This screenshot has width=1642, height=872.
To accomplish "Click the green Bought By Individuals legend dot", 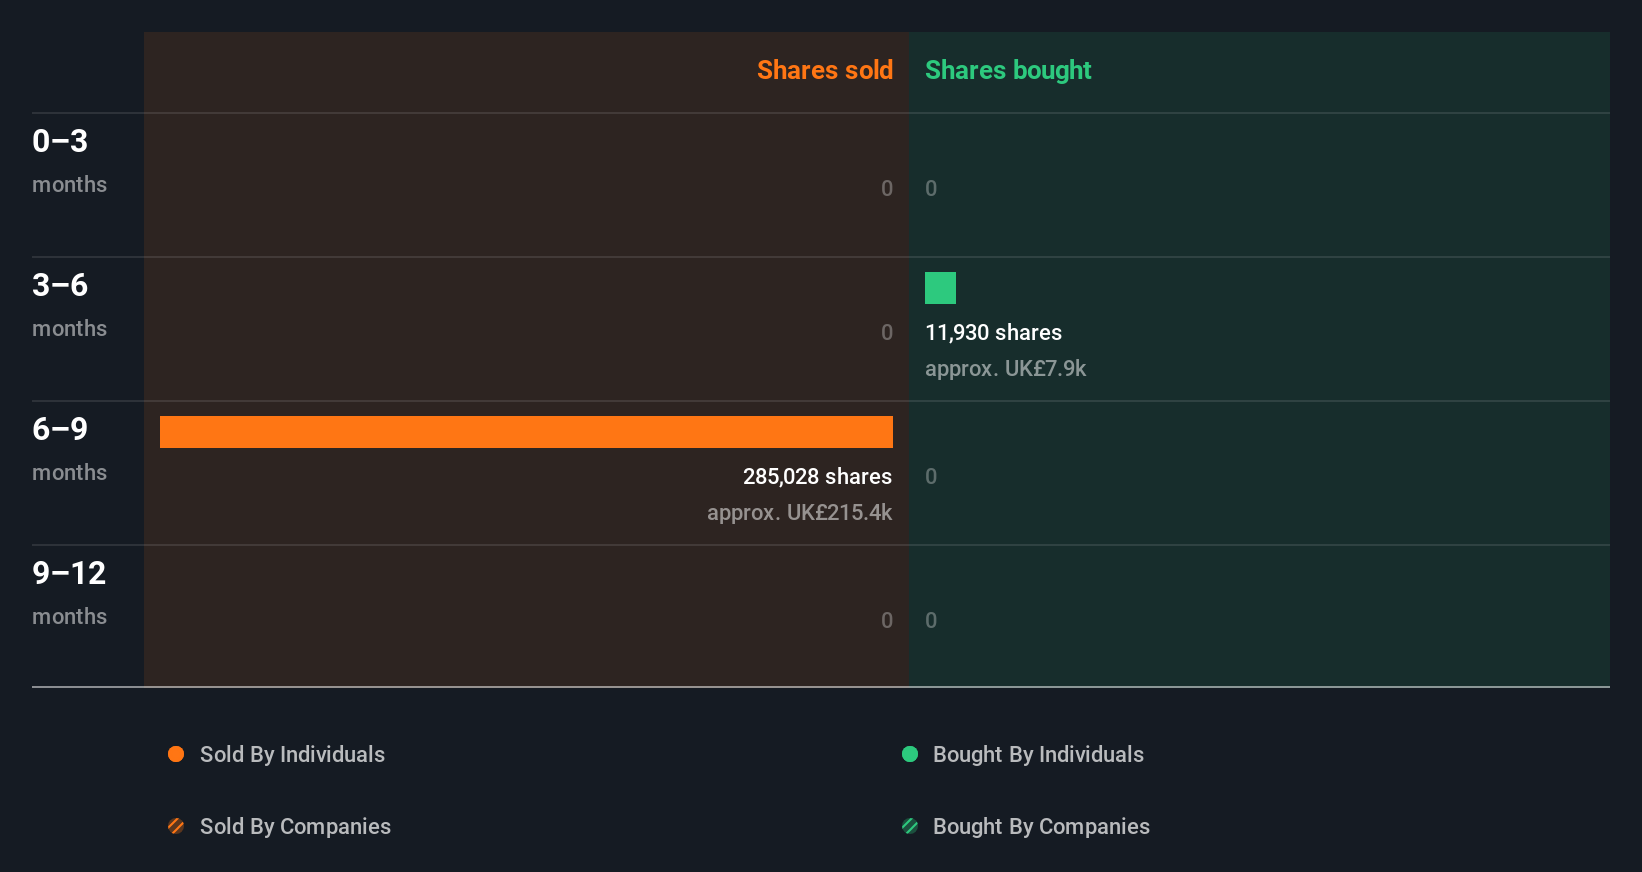I will 910,754.
